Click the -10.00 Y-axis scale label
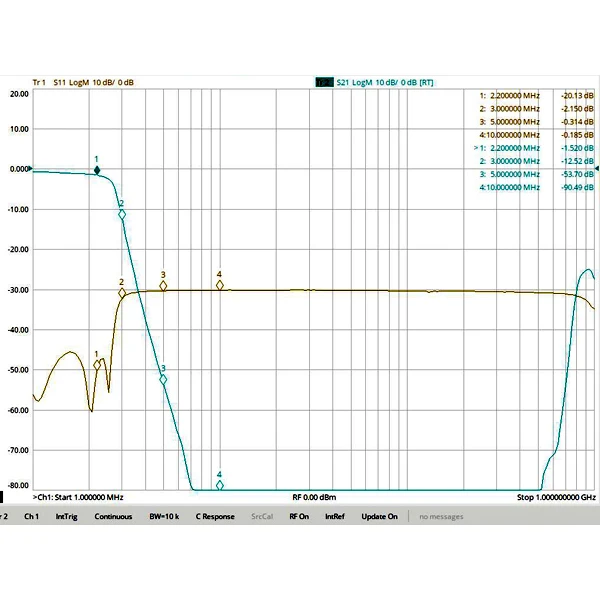Screen dimensions: 600x600 (x=18, y=210)
